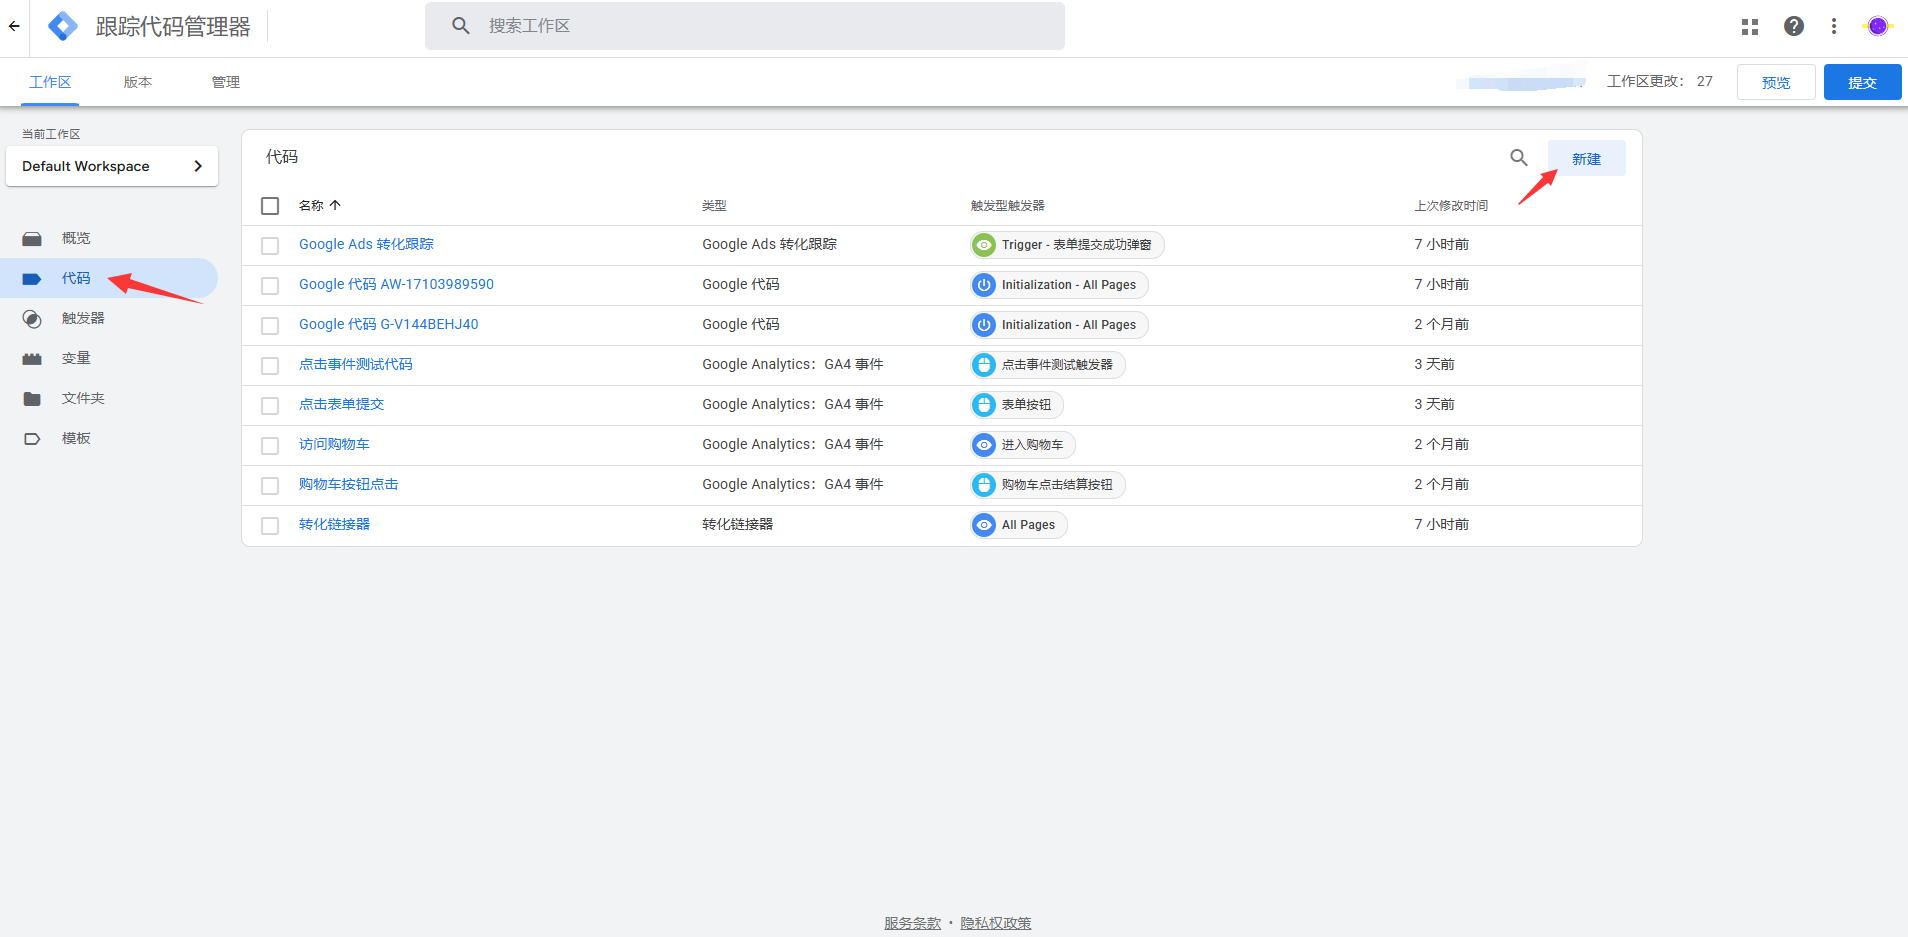1908x937 pixels.
Task: Select the checkbox for 转化链接器 row
Action: tap(270, 526)
